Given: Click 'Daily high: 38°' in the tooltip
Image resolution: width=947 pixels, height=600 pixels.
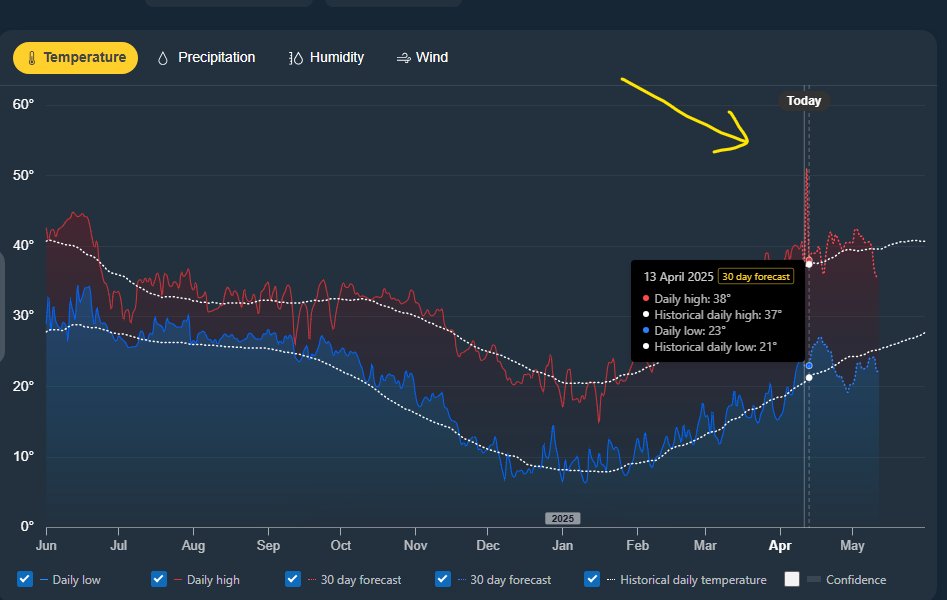Looking at the screenshot, I should [x=692, y=298].
